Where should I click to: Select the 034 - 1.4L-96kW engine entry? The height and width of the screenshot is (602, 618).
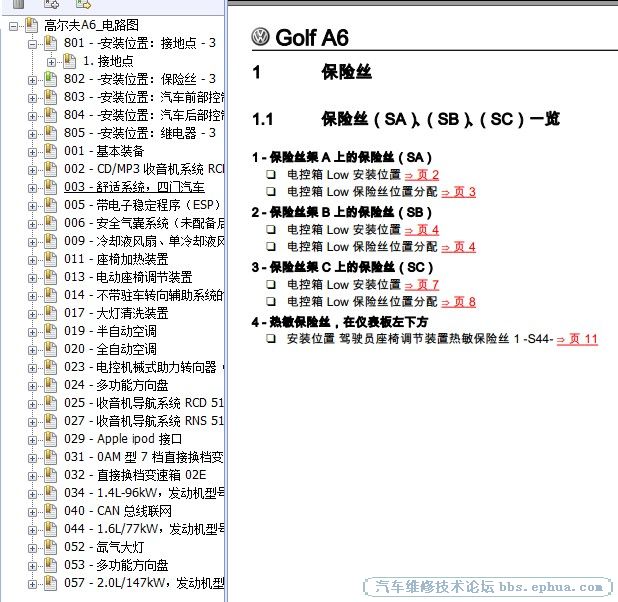click(144, 493)
